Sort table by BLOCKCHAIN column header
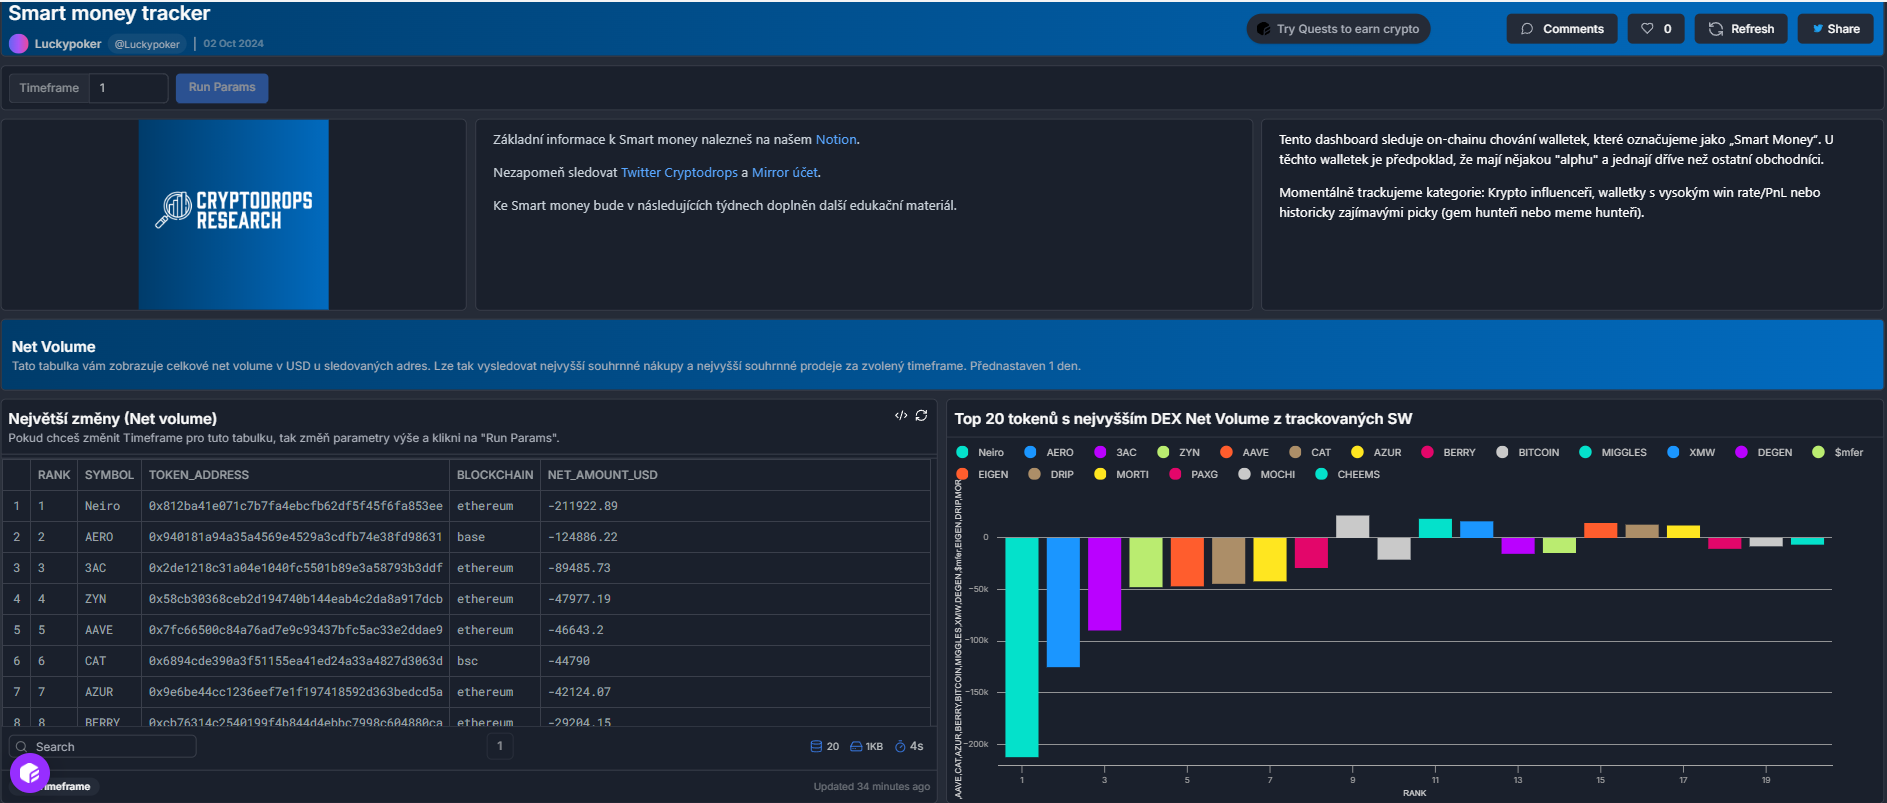Screen dimensions: 1887x803 [495, 475]
